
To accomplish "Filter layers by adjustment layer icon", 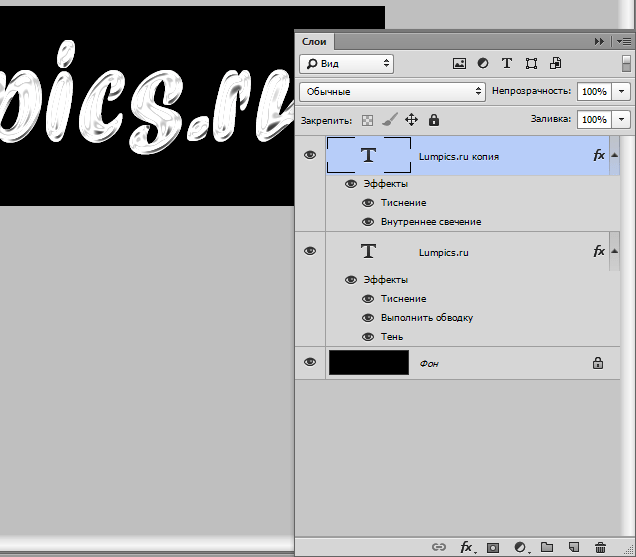I will (x=483, y=63).
